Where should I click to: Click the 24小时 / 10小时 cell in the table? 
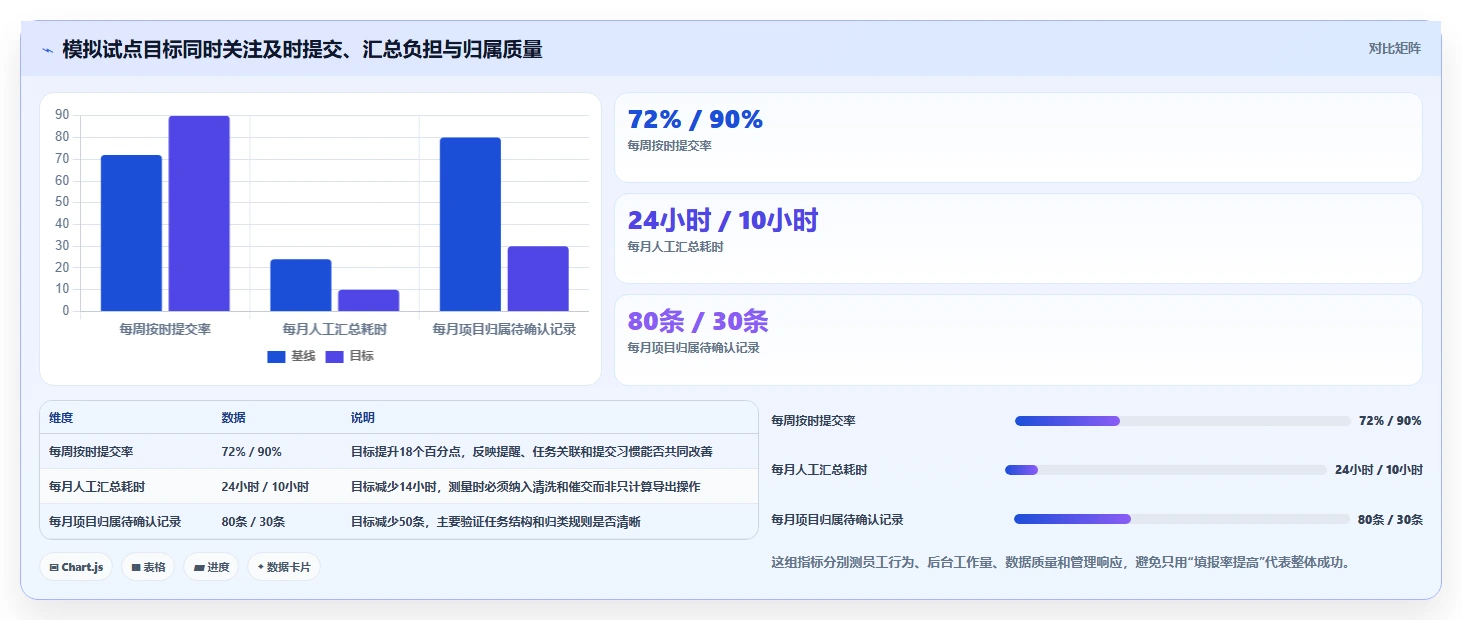click(x=265, y=487)
